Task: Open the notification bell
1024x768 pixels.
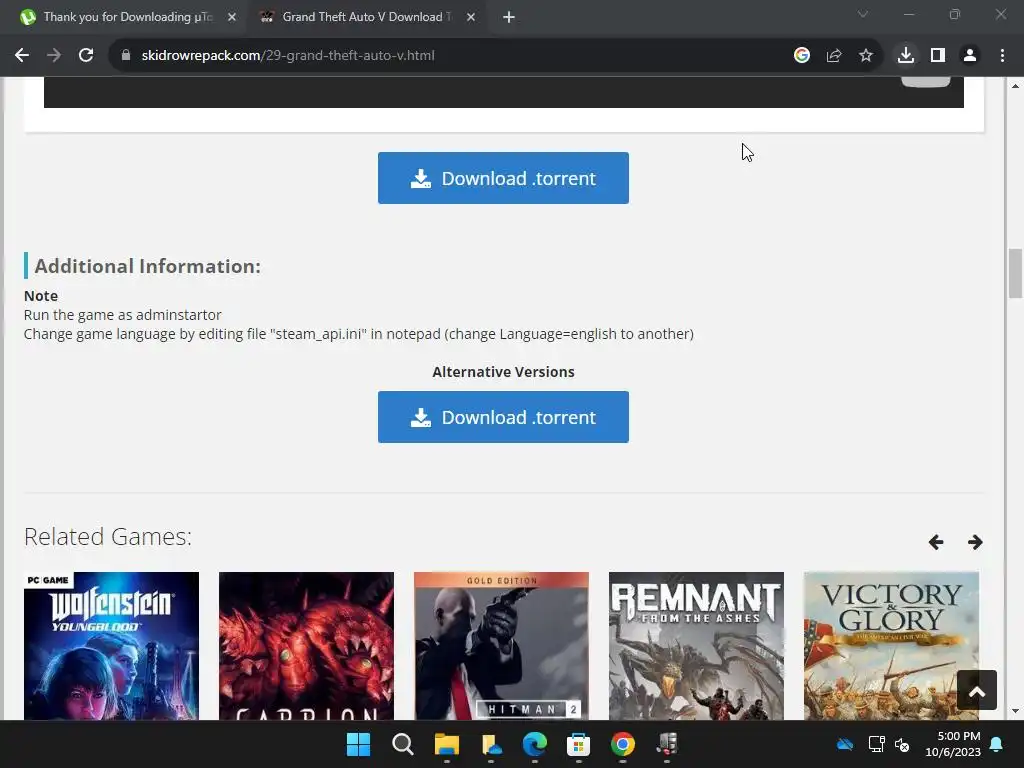Action: click(x=997, y=744)
